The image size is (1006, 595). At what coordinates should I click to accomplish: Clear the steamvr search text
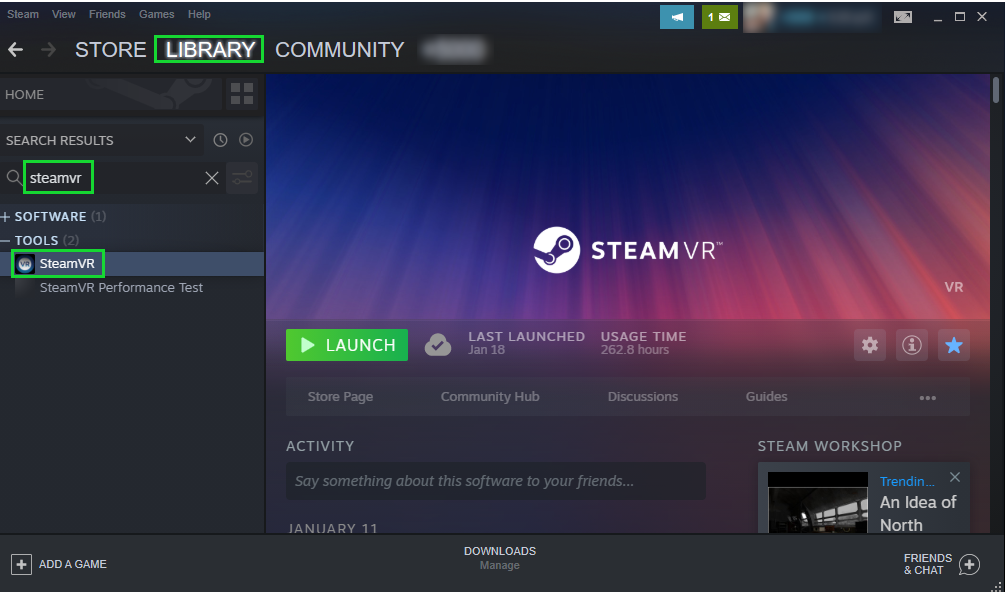(212, 178)
